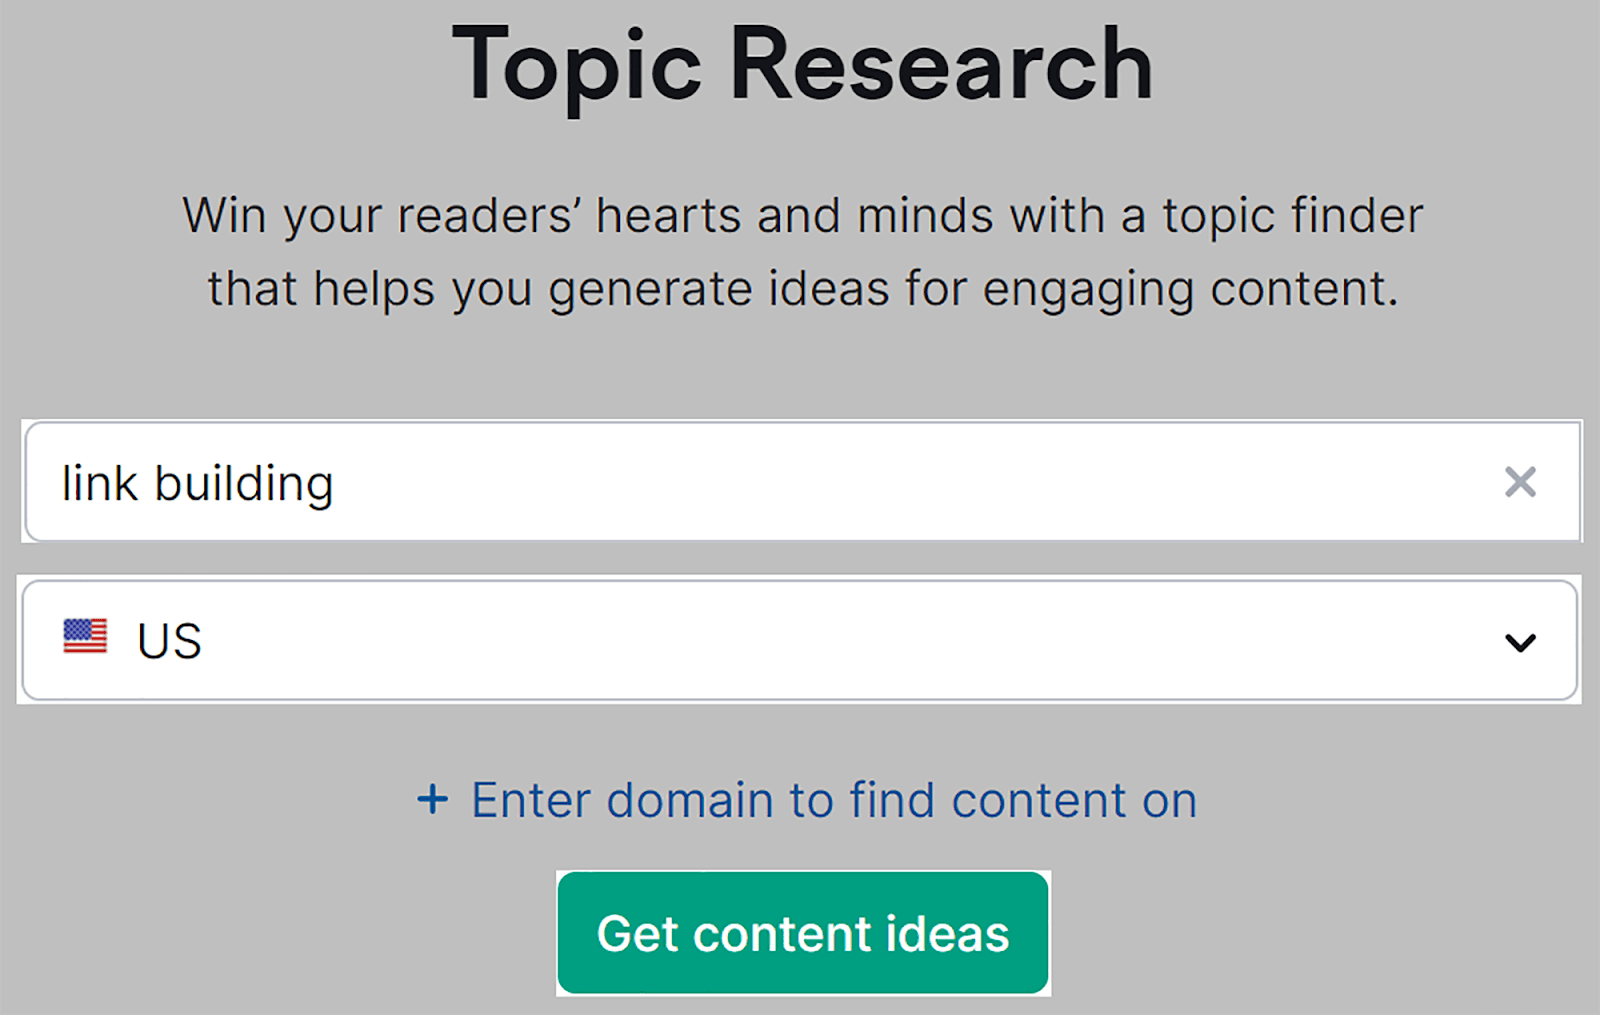Click the American flag in the country selector

coord(84,635)
